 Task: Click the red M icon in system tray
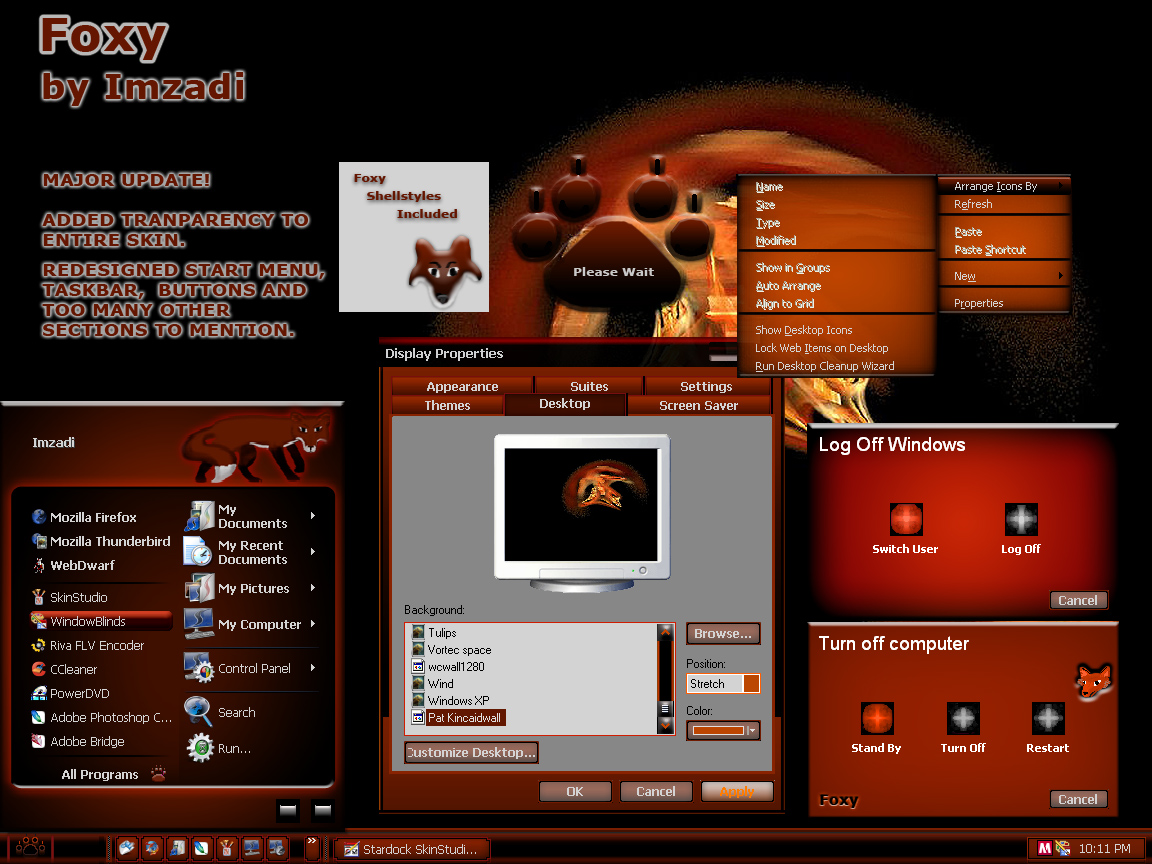click(x=1044, y=849)
